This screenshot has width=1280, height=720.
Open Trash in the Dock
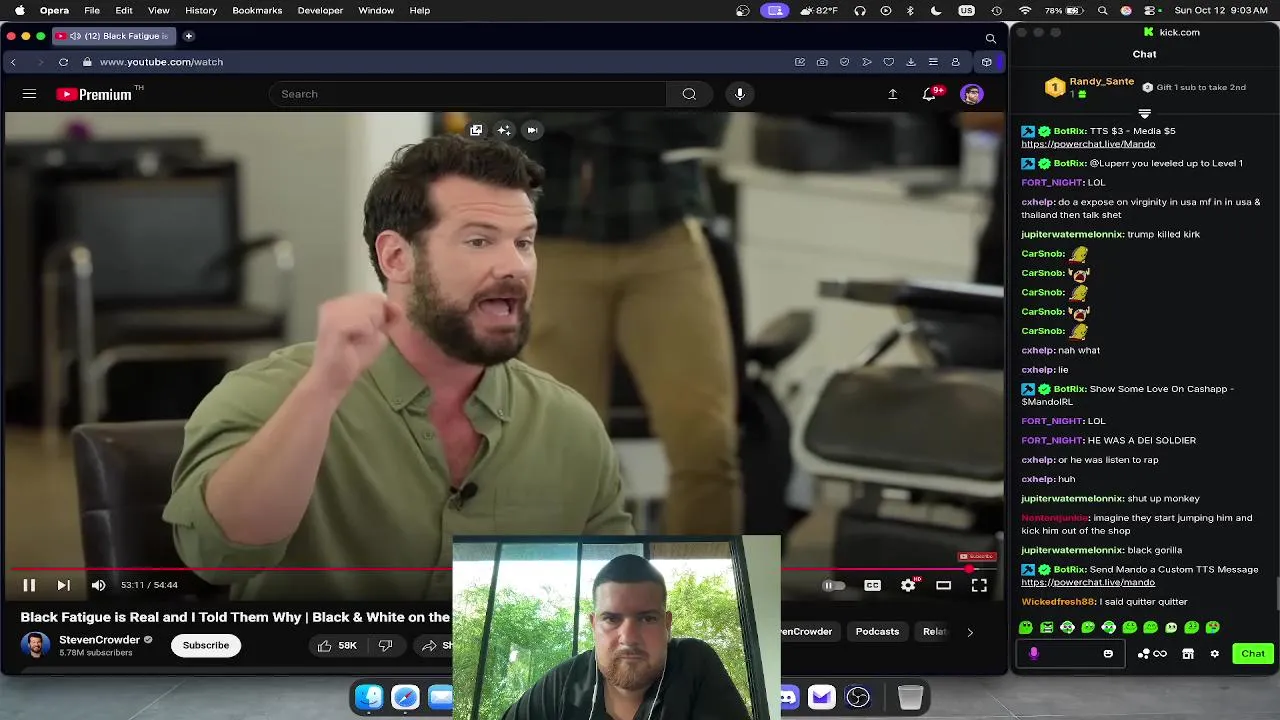(x=910, y=697)
